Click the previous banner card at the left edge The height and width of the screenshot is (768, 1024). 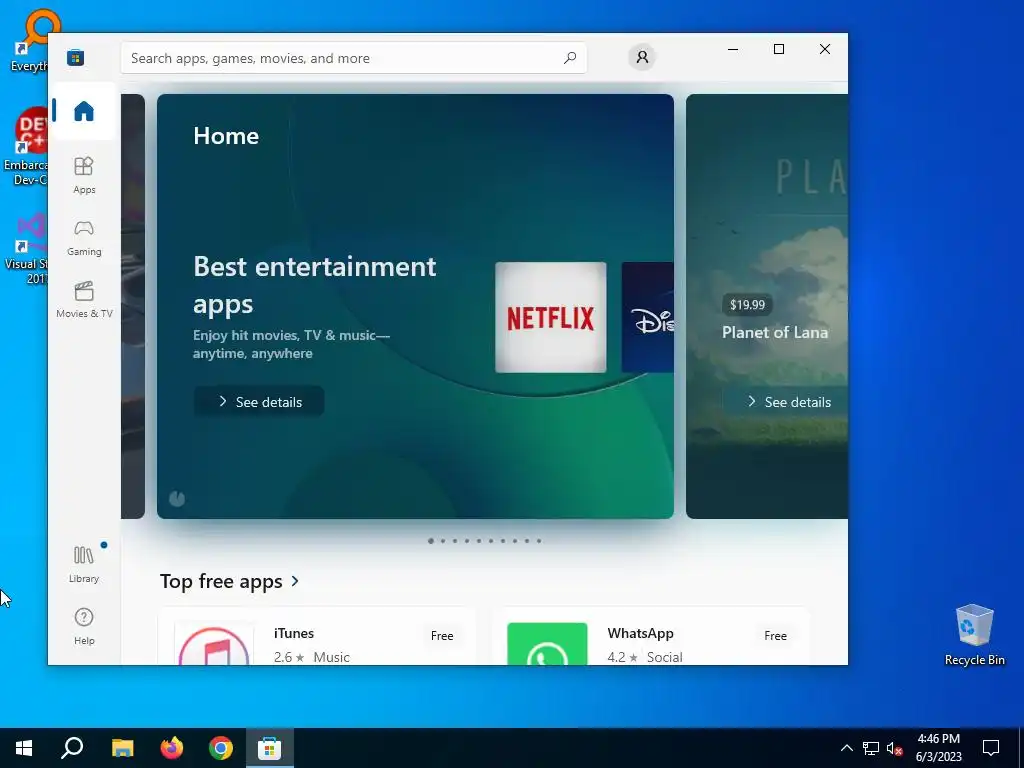(133, 306)
